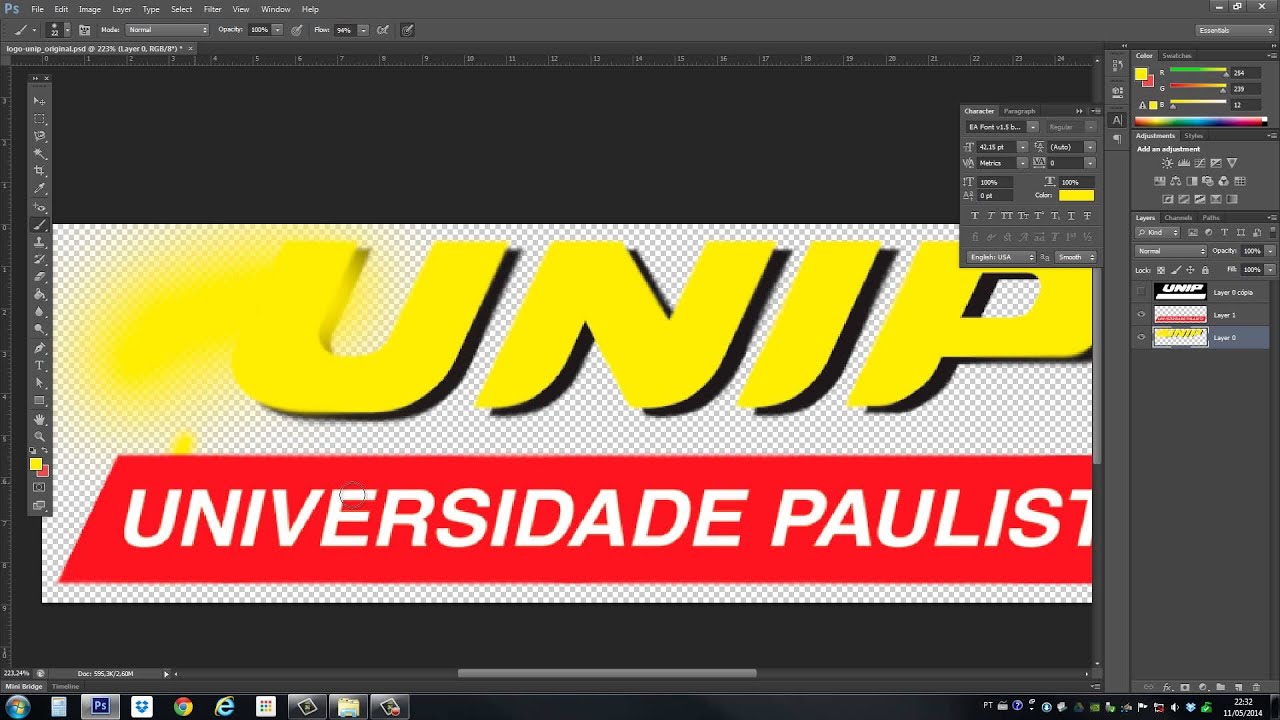Switch to the Paths tab

pyautogui.click(x=1211, y=217)
